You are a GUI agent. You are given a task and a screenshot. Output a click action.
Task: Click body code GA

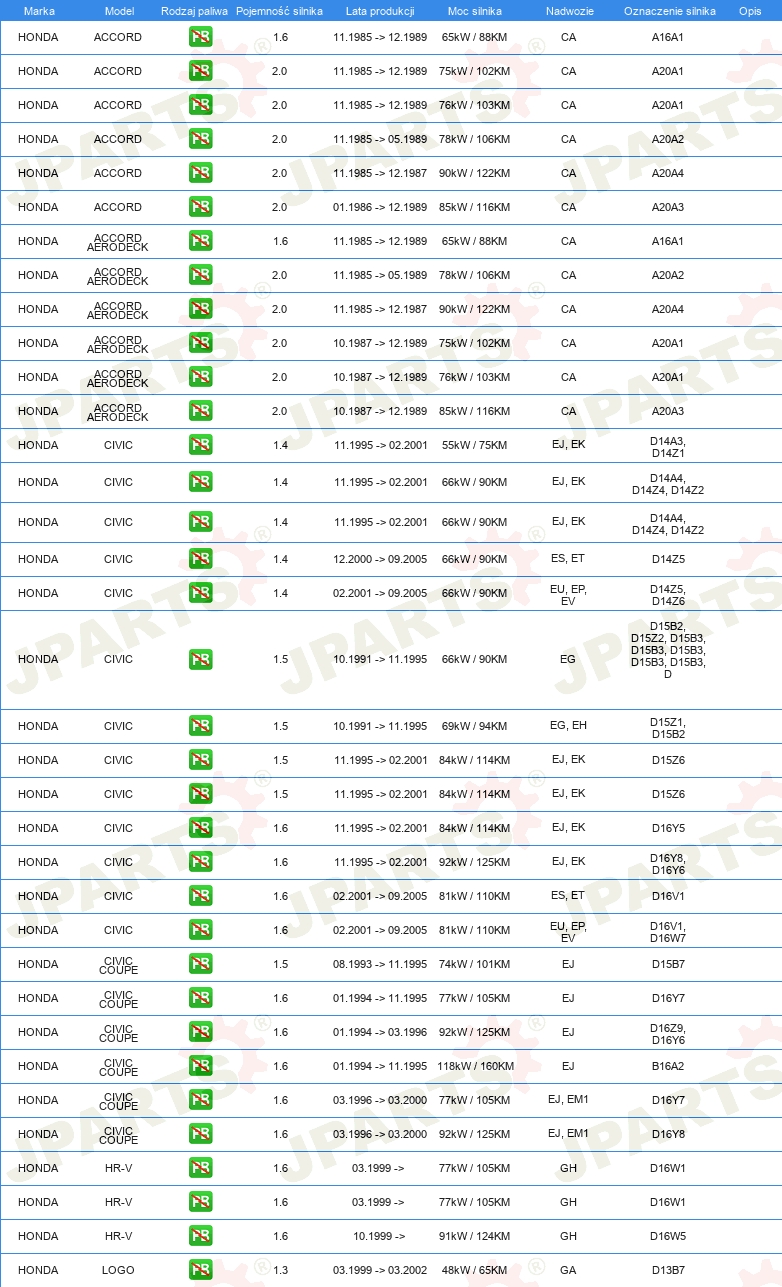tap(568, 1270)
